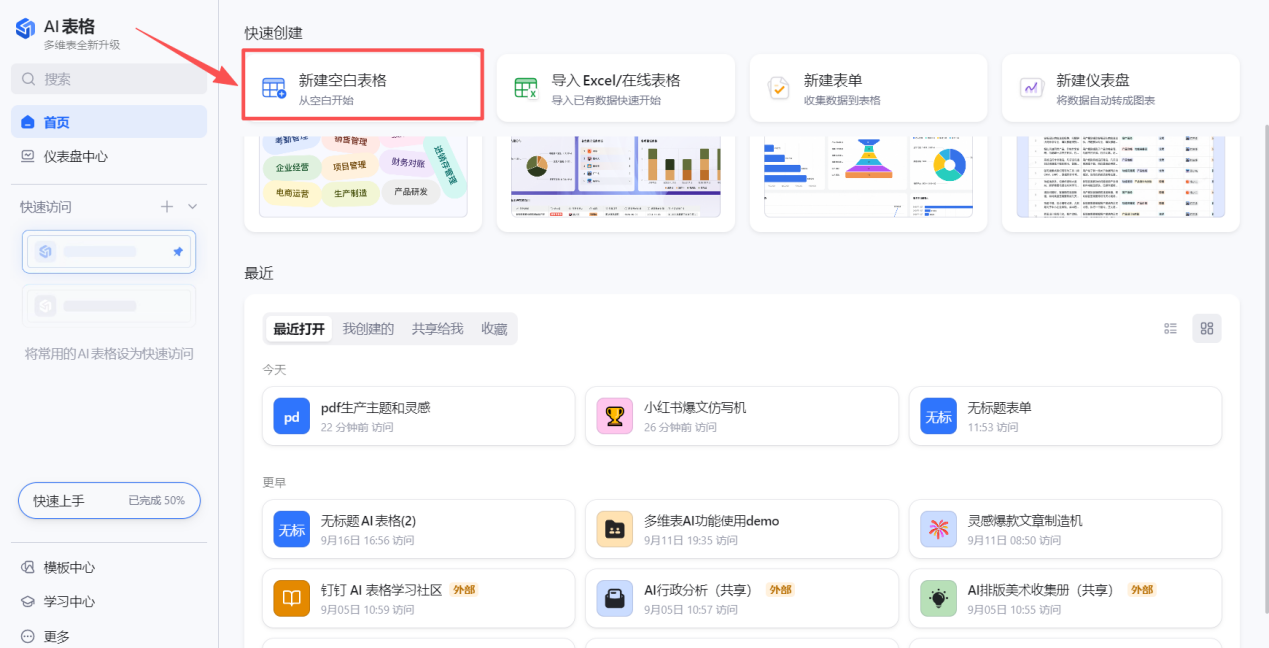Open the pie chart dashboard template thumbnail

pos(615,177)
